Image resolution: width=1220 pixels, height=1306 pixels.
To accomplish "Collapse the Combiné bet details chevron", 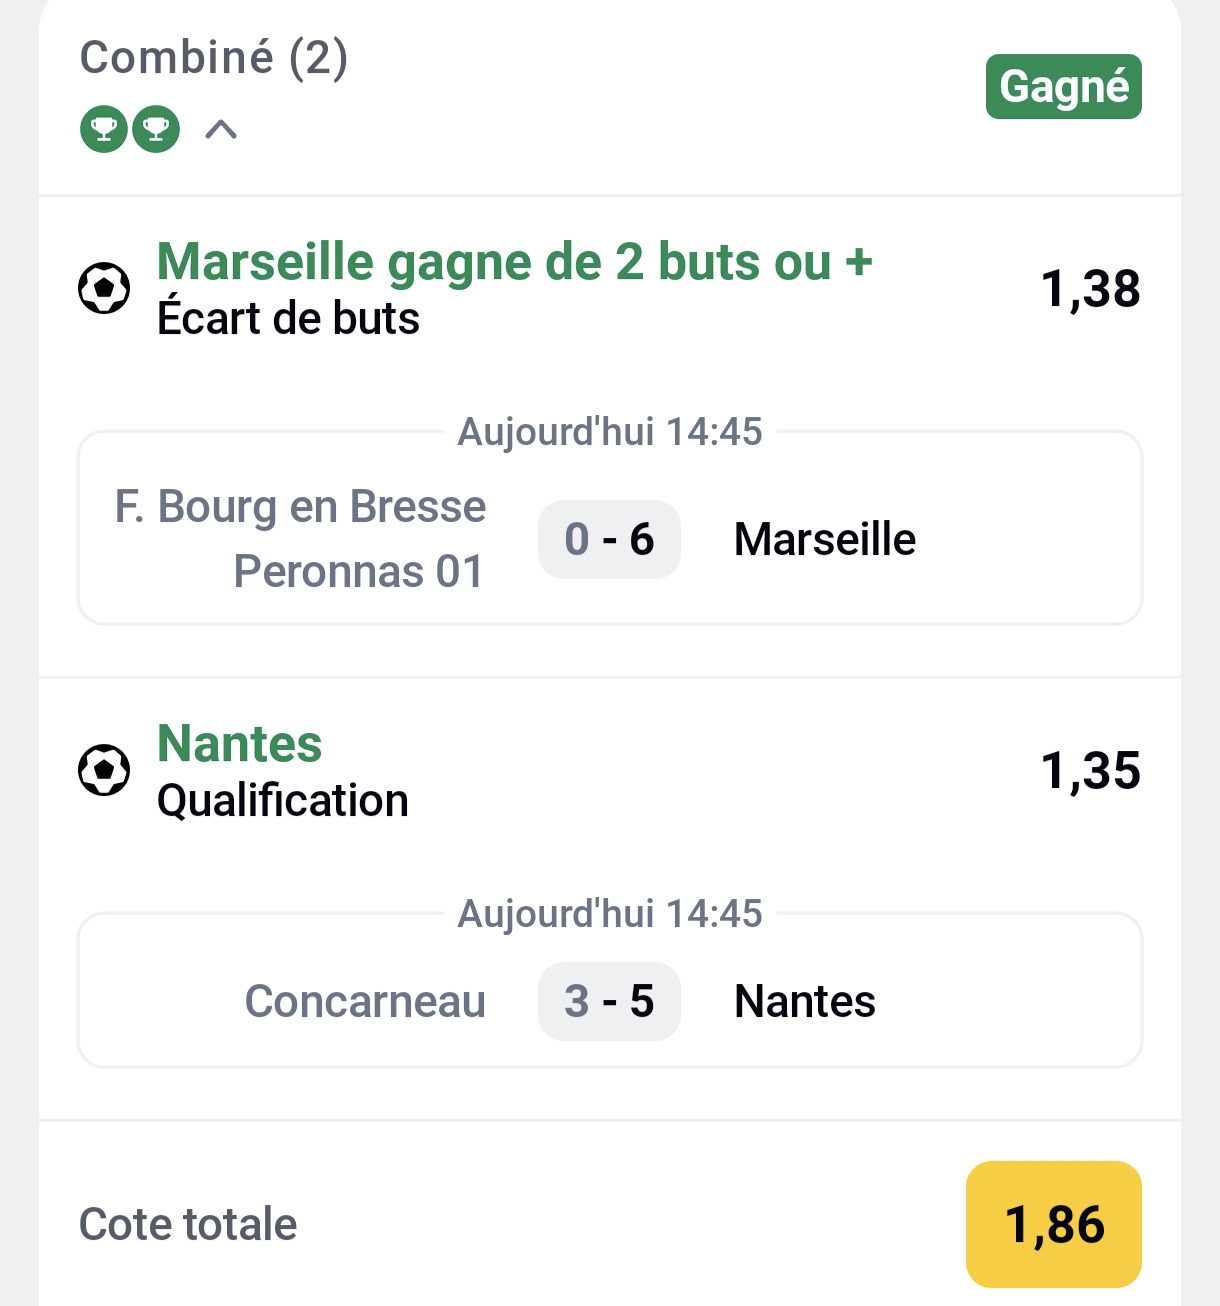I will tap(221, 130).
